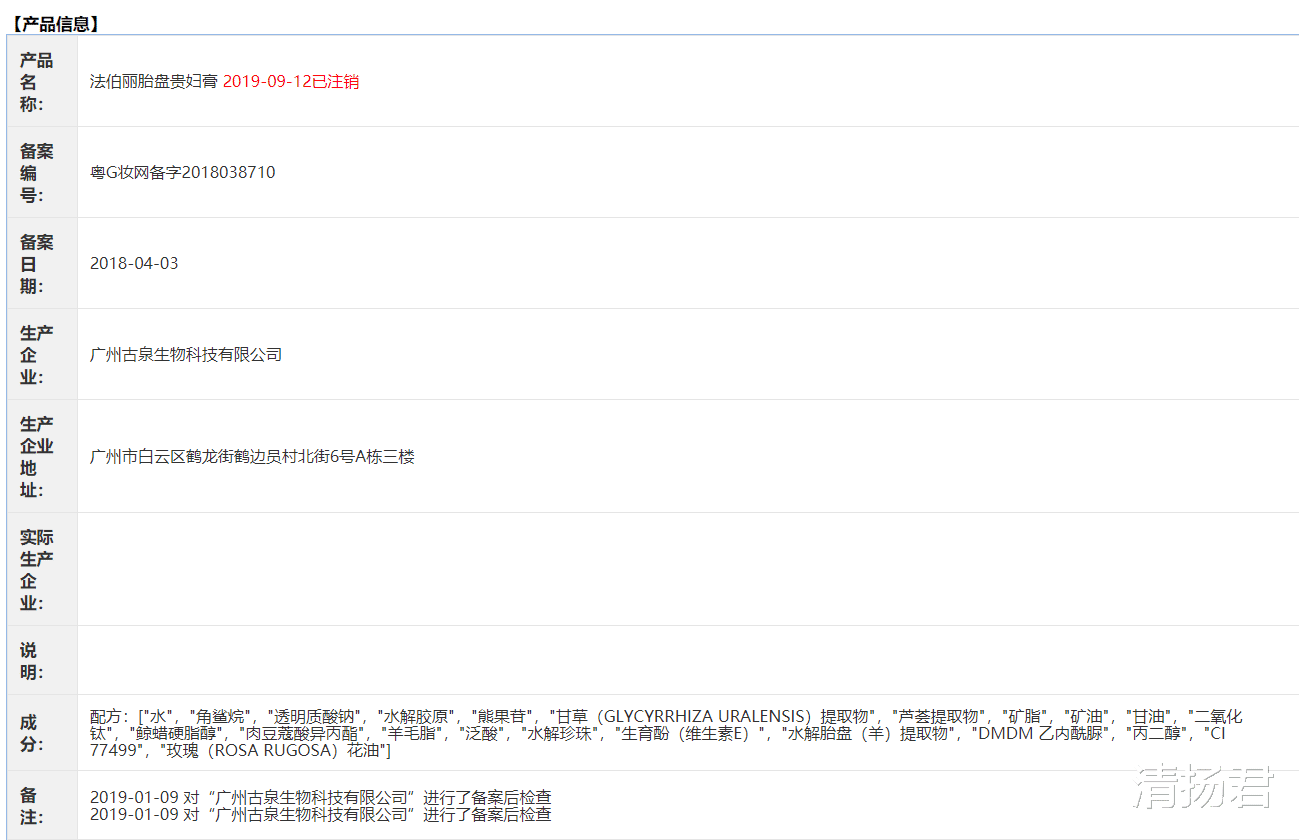Screen dimensions: 1299x840
Task: Select the 实际生产企业 row label
Action: click(x=37, y=570)
